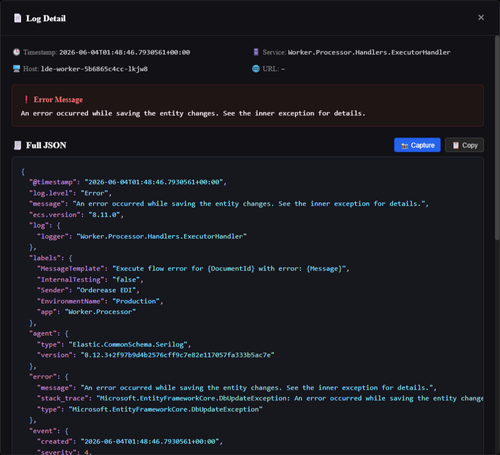Click the "Sender": "Orderease EDI" line

(88, 290)
